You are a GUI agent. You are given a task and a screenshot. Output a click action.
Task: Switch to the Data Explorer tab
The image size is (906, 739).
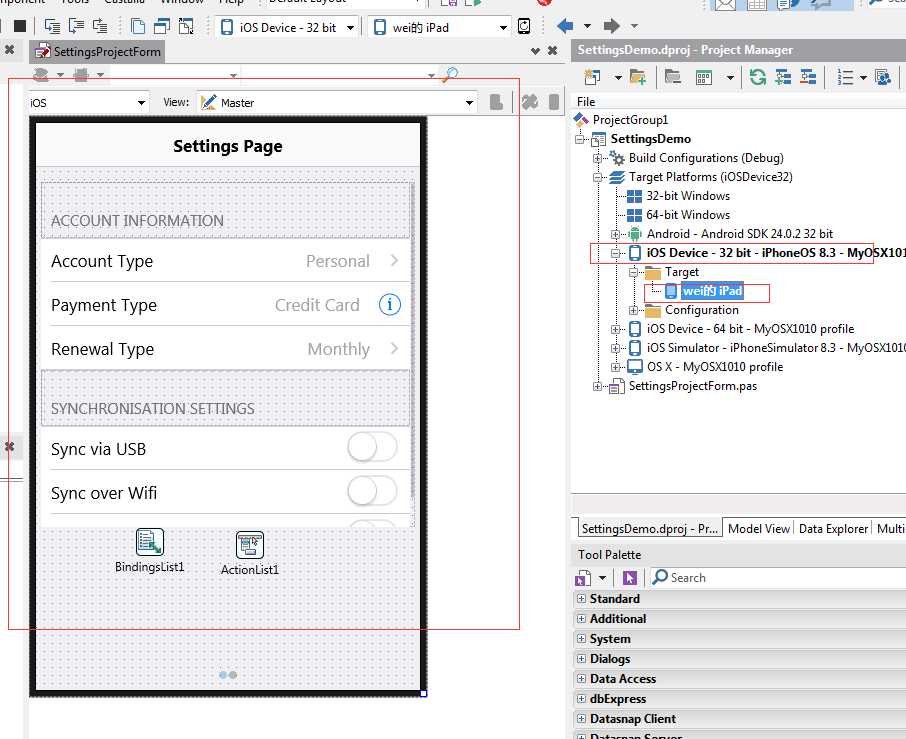pyautogui.click(x=833, y=529)
